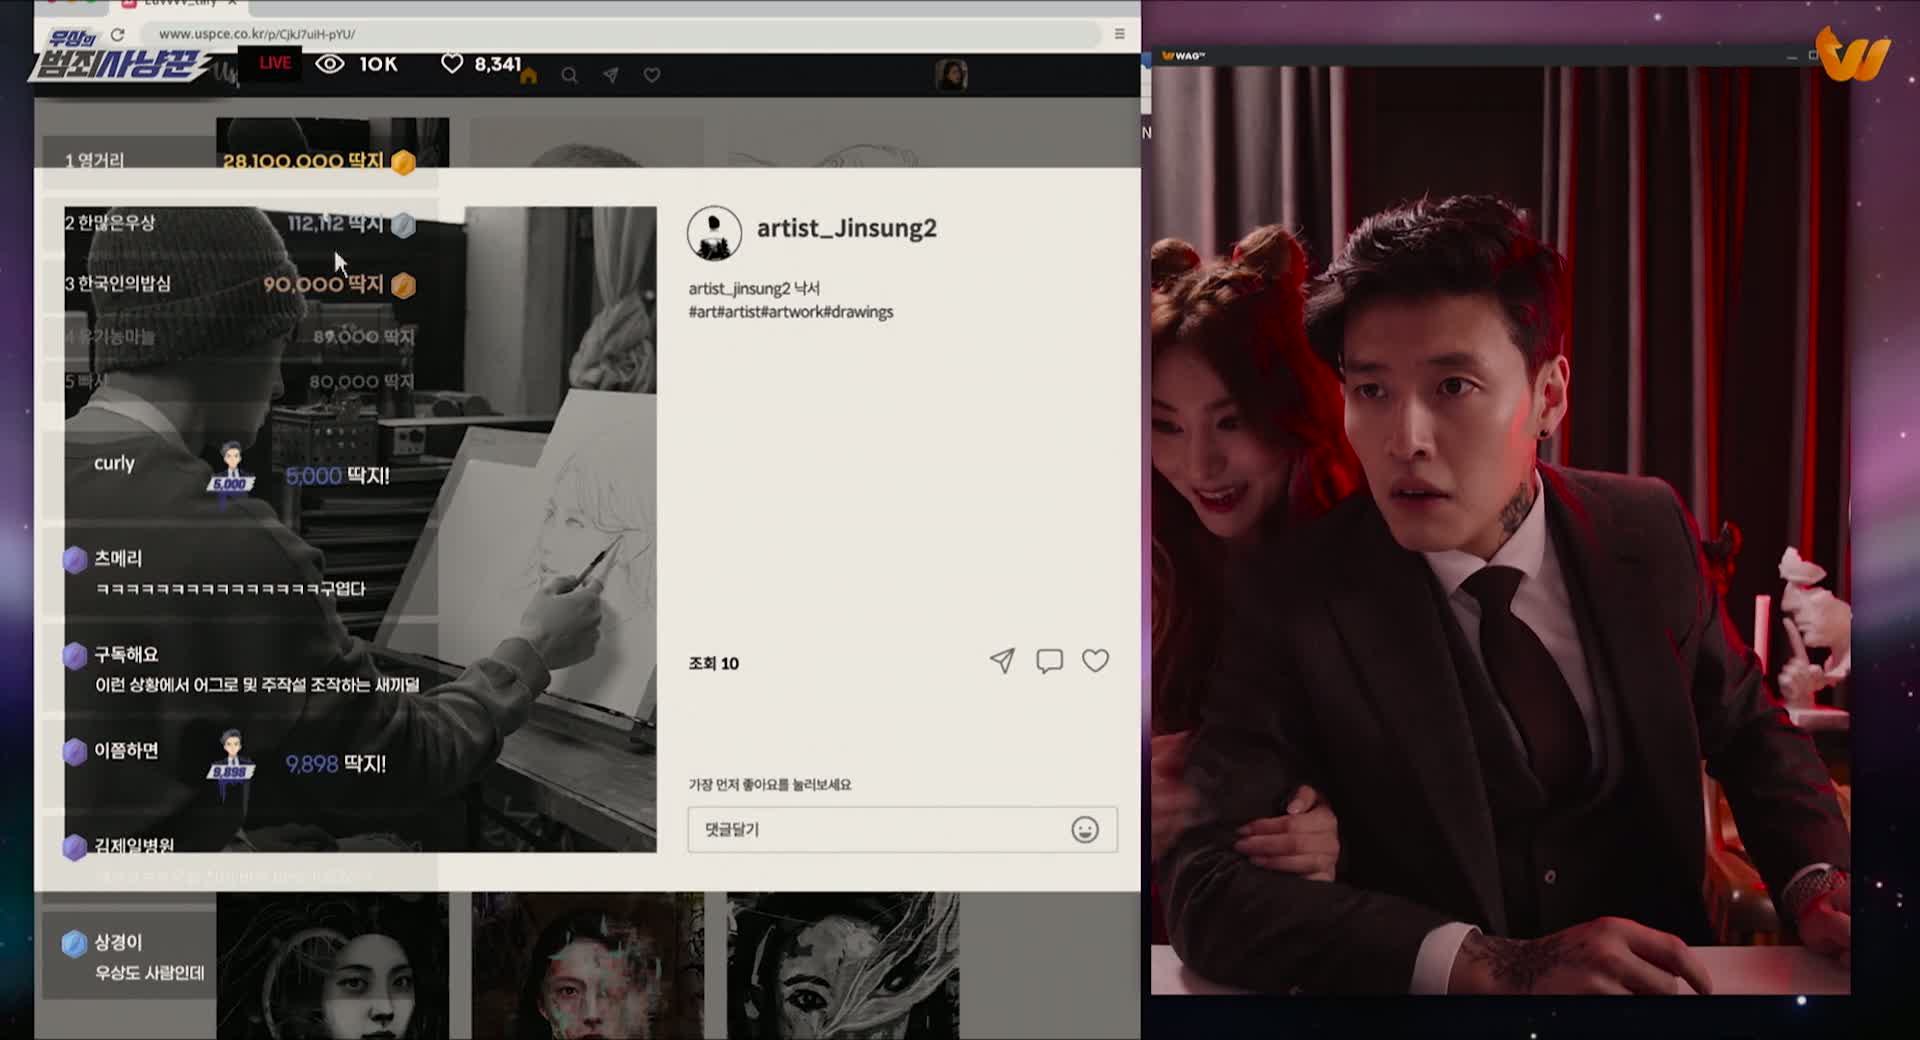
Task: Open artist_Jinsung2 username link
Action: tap(846, 228)
